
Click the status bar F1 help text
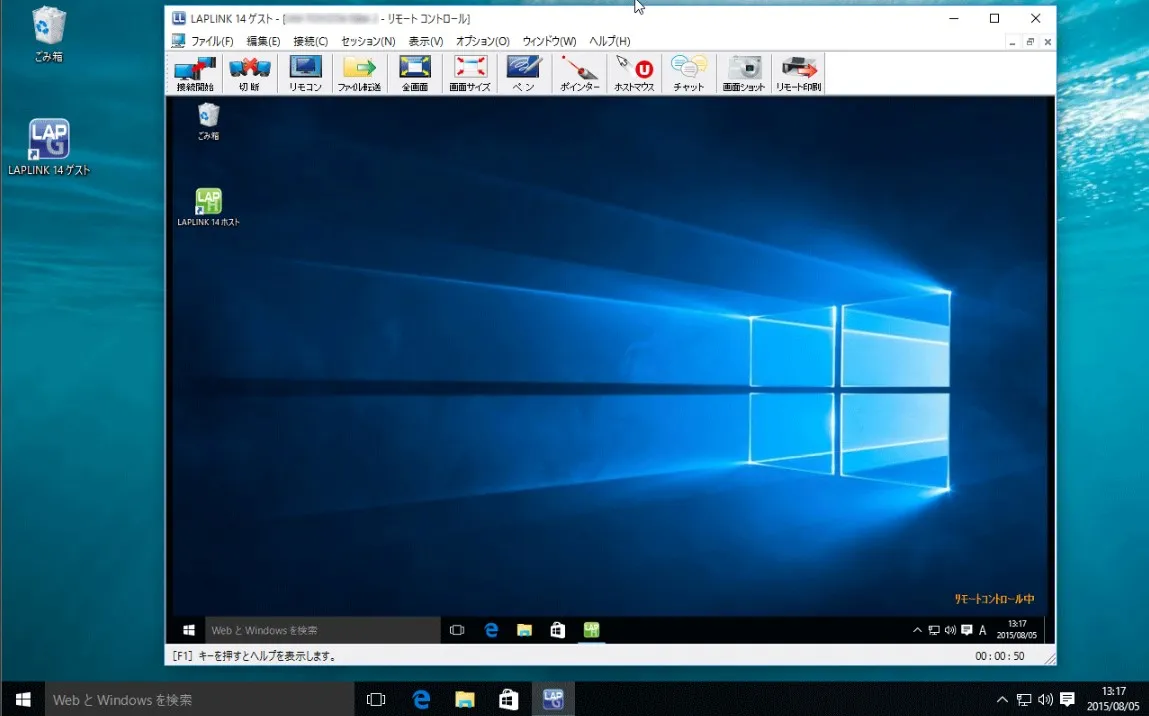point(254,656)
